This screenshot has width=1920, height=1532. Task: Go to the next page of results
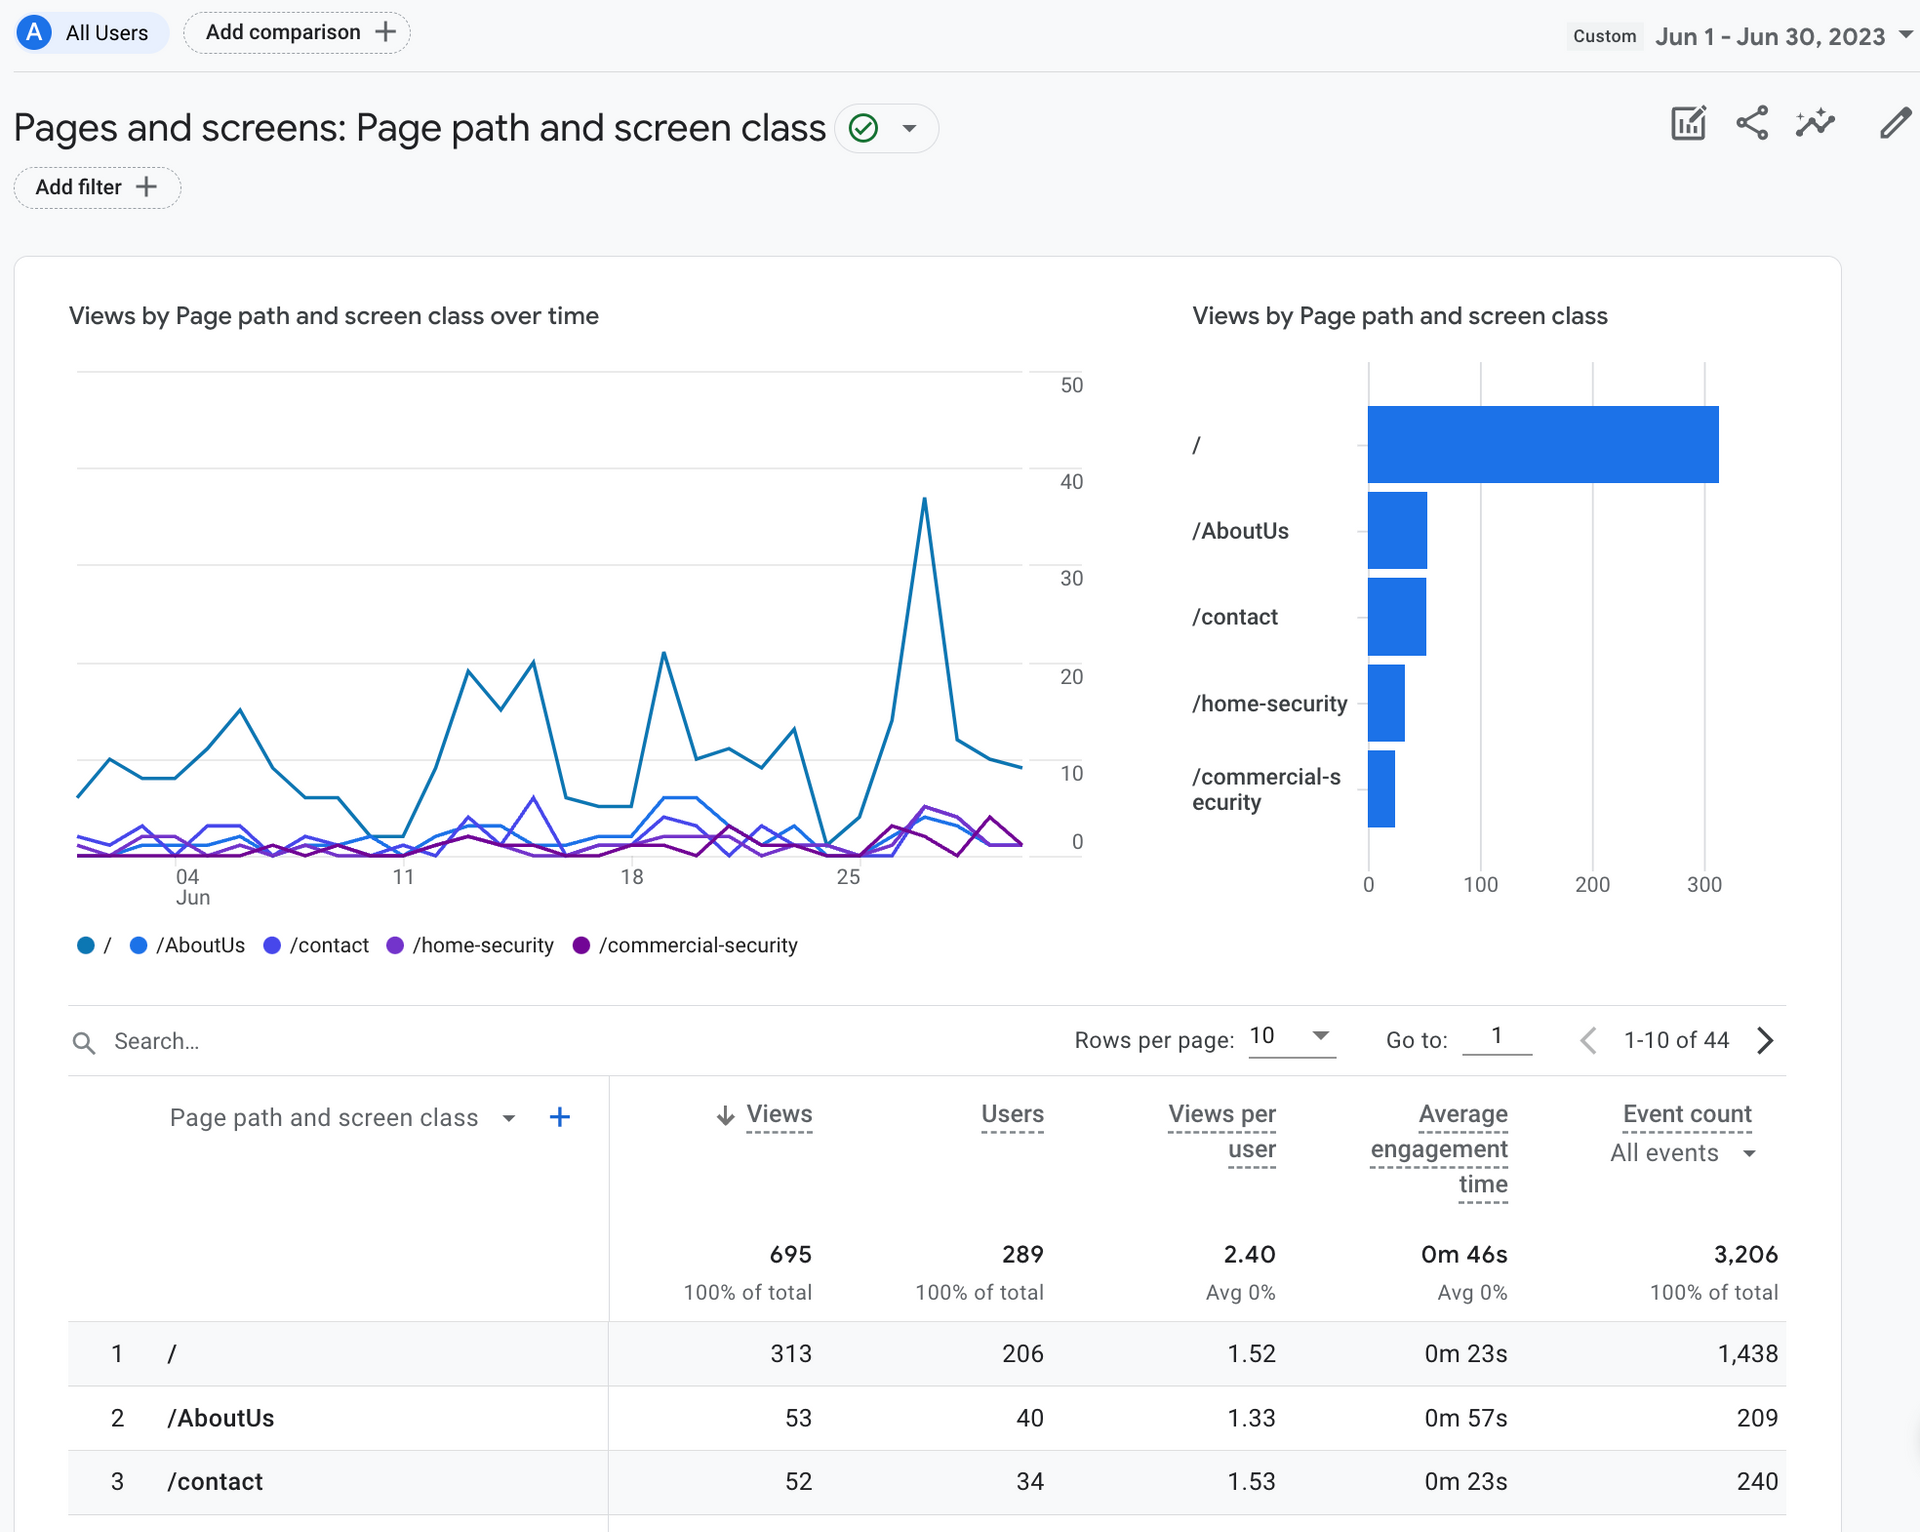1765,1041
